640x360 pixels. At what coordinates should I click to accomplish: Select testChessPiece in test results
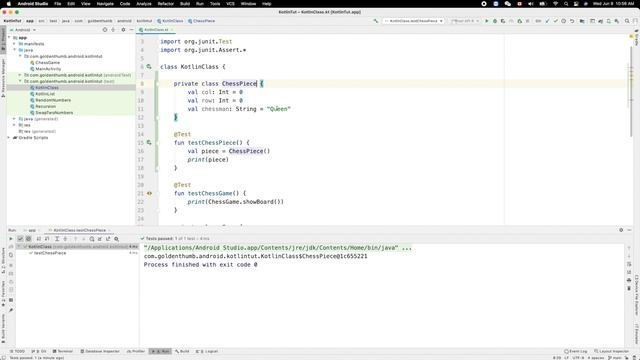(50, 253)
